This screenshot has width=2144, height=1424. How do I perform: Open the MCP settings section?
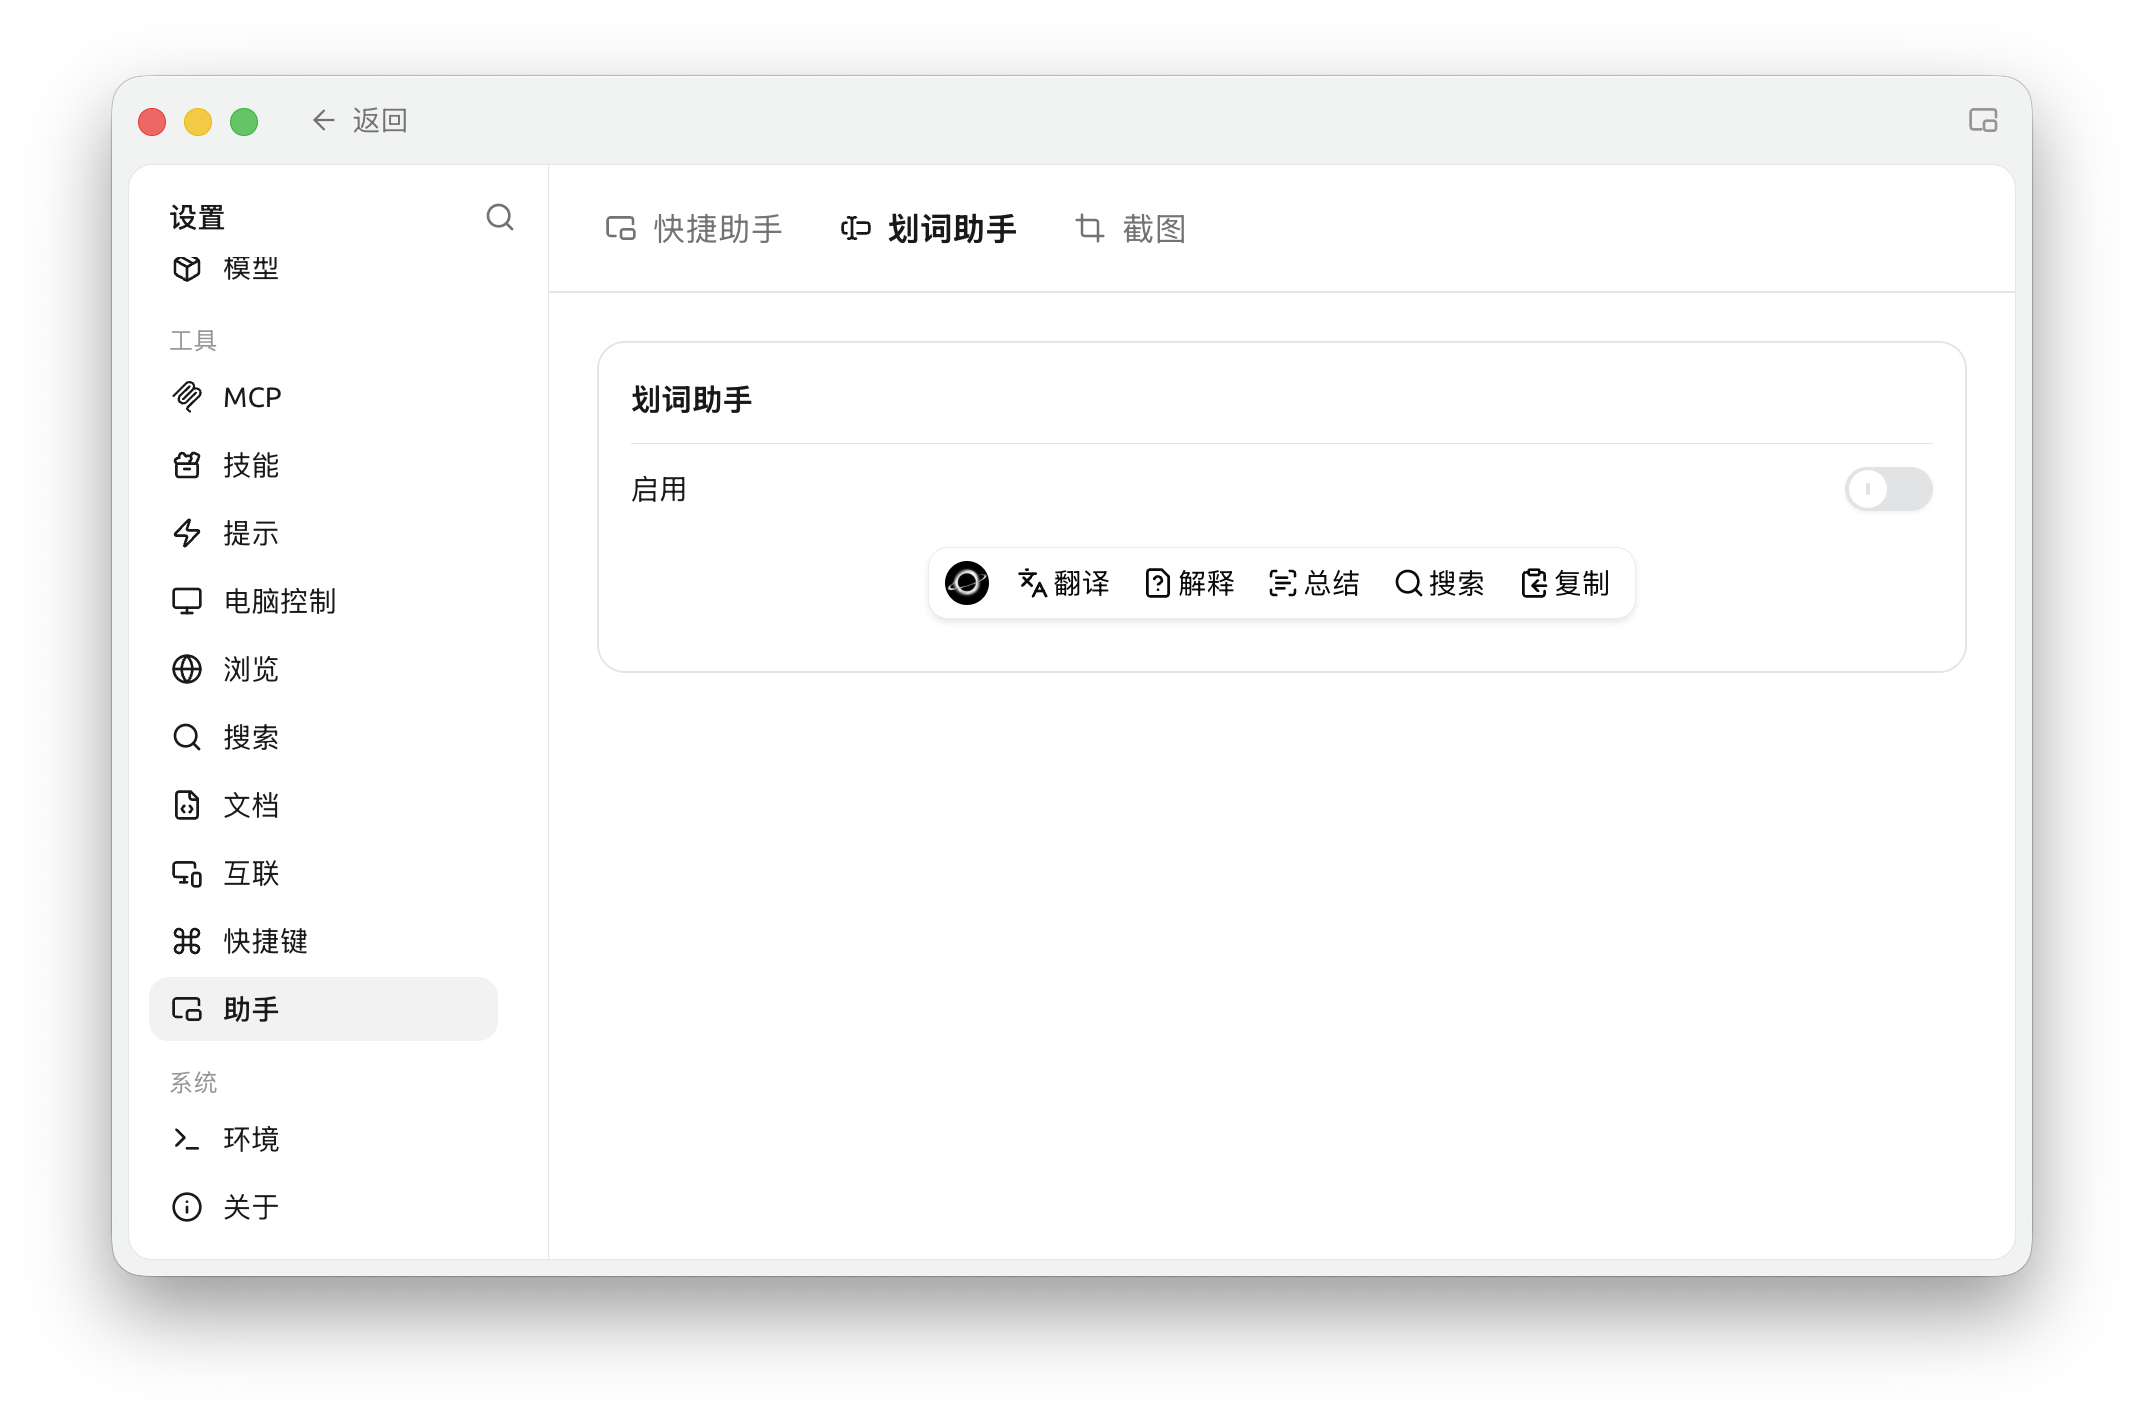click(x=323, y=397)
